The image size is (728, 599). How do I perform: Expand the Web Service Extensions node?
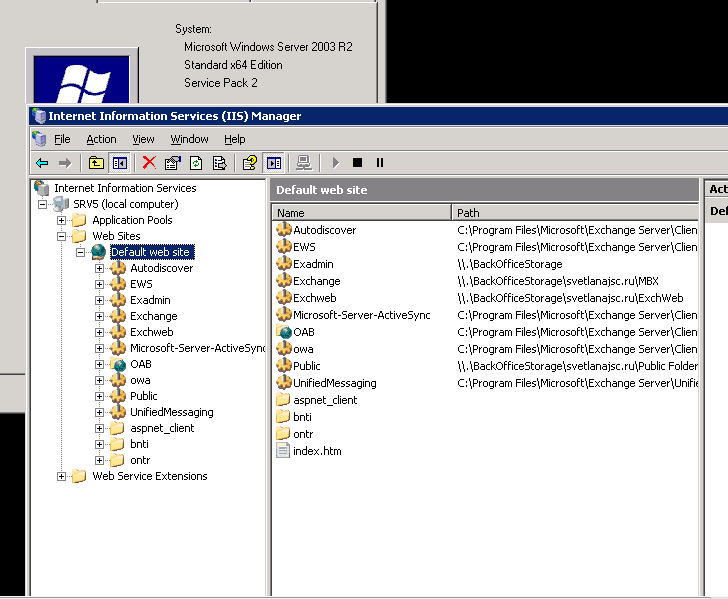click(61, 476)
